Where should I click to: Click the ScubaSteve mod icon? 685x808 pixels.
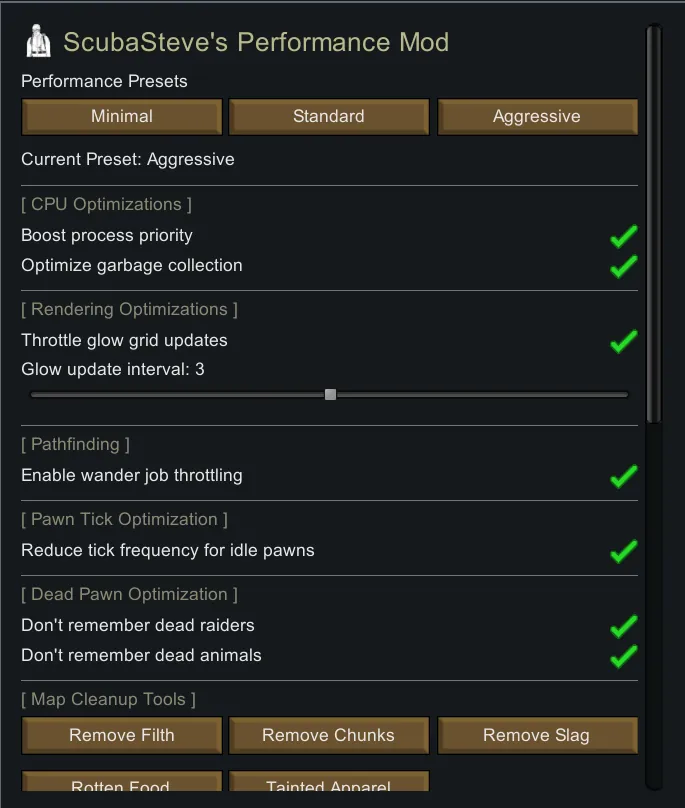pos(38,42)
